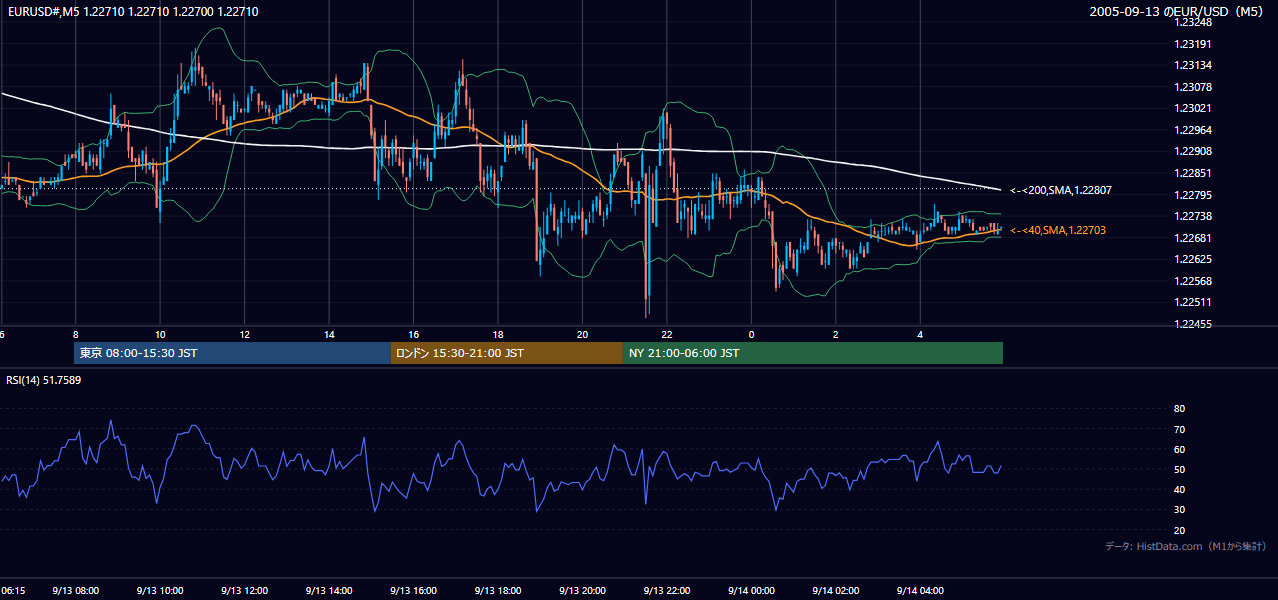Click the 9/13 14:00 time axis label

329,591
